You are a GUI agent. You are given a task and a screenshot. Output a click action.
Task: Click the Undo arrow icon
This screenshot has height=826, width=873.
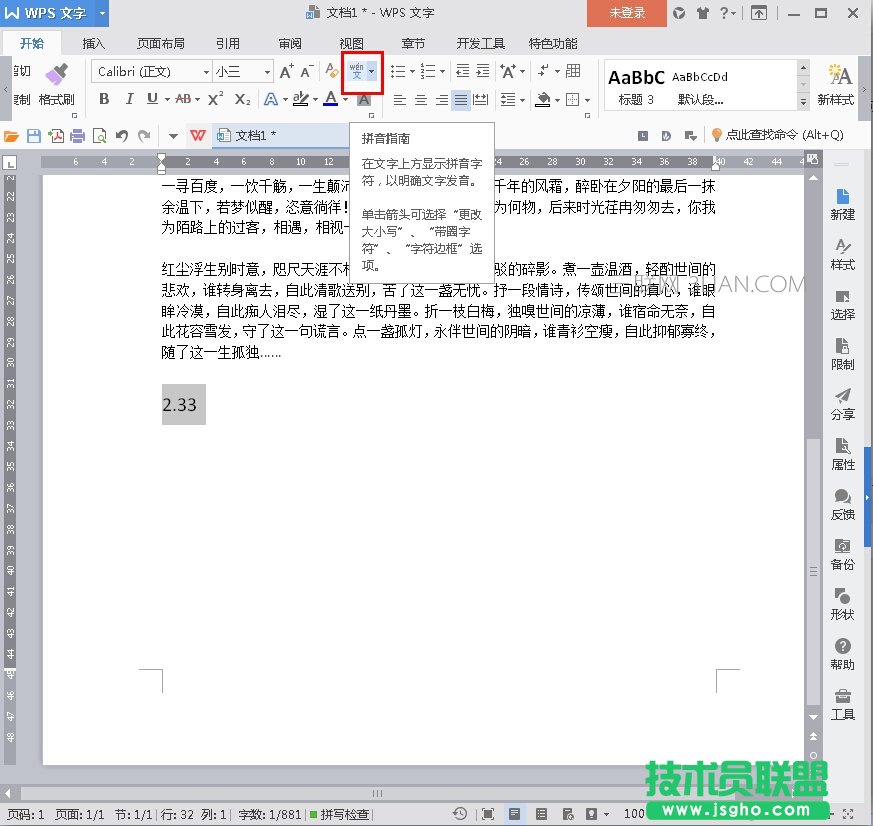tap(122, 134)
